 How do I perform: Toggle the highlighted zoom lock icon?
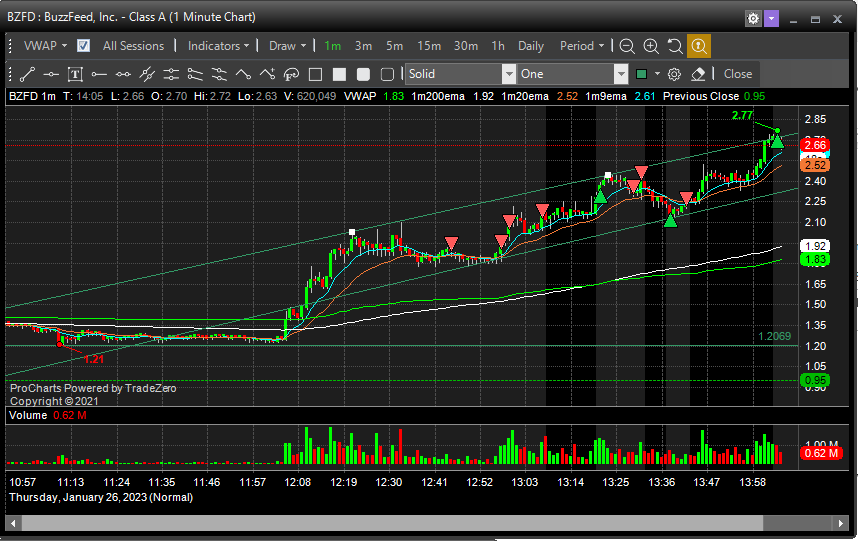coord(699,46)
